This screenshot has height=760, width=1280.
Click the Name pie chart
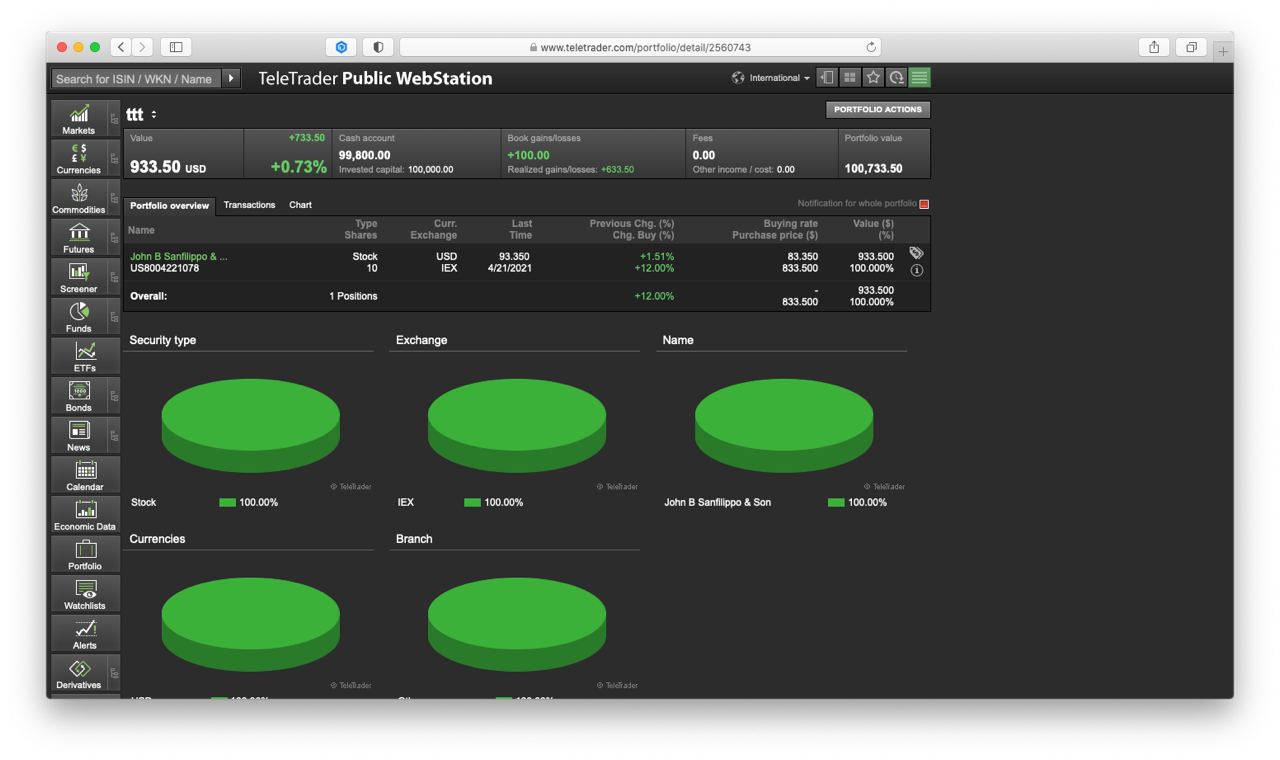[x=784, y=425]
